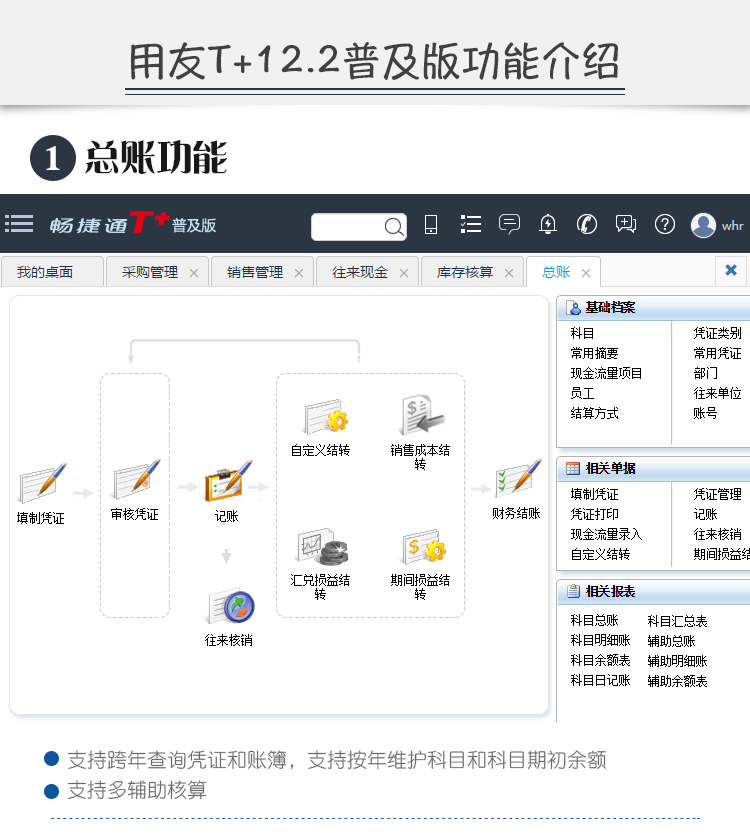Click the blue close-all tabs X button
Image resolution: width=750 pixels, height=836 pixels.
[731, 270]
